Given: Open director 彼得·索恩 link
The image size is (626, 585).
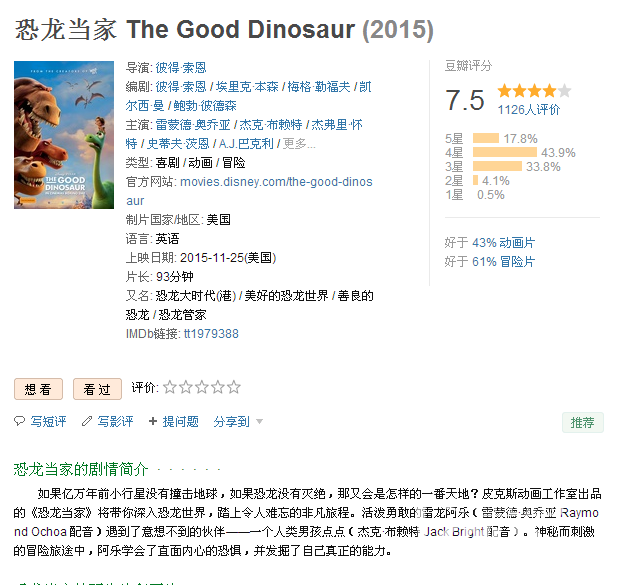Looking at the screenshot, I should (181, 68).
